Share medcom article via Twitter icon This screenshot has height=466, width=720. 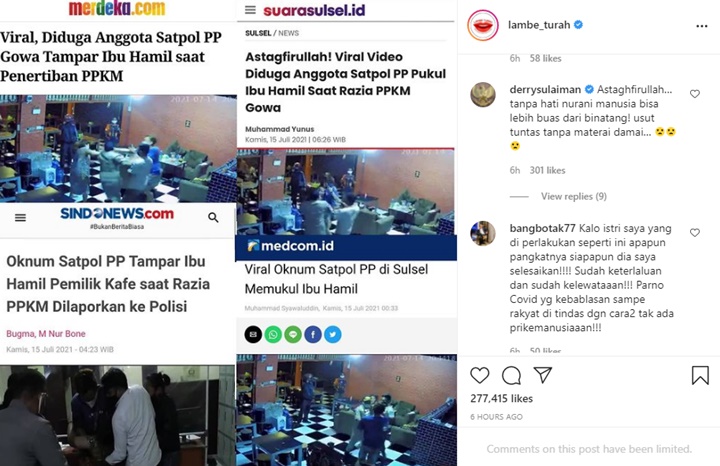(332, 335)
